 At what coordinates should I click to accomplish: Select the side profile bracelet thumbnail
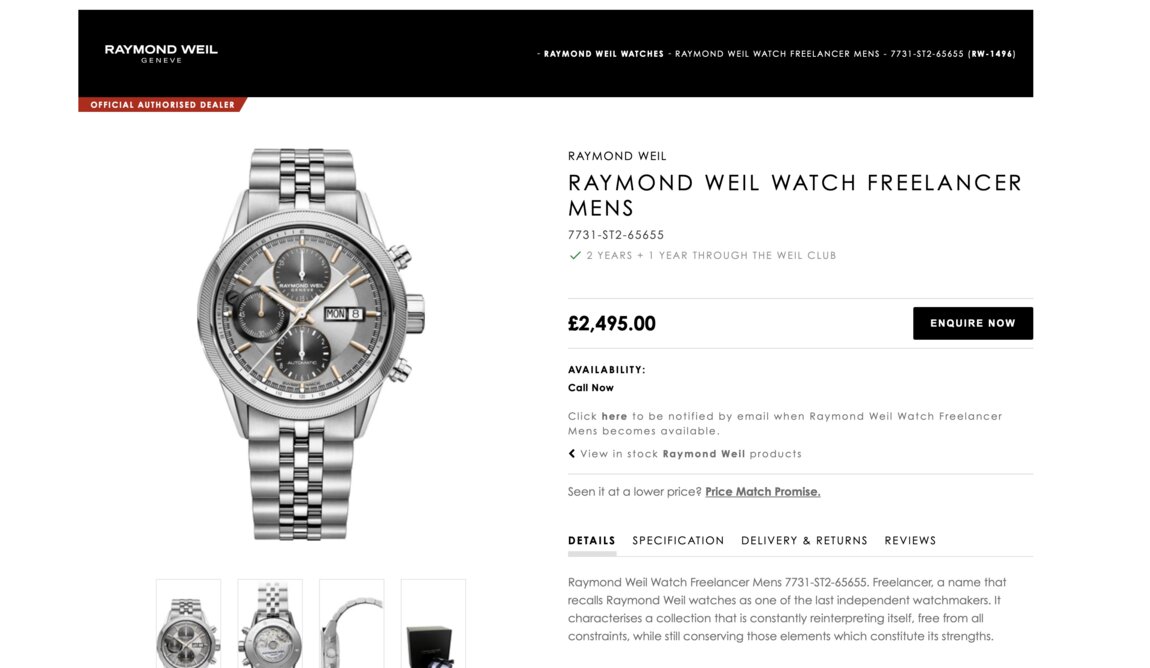(x=351, y=623)
